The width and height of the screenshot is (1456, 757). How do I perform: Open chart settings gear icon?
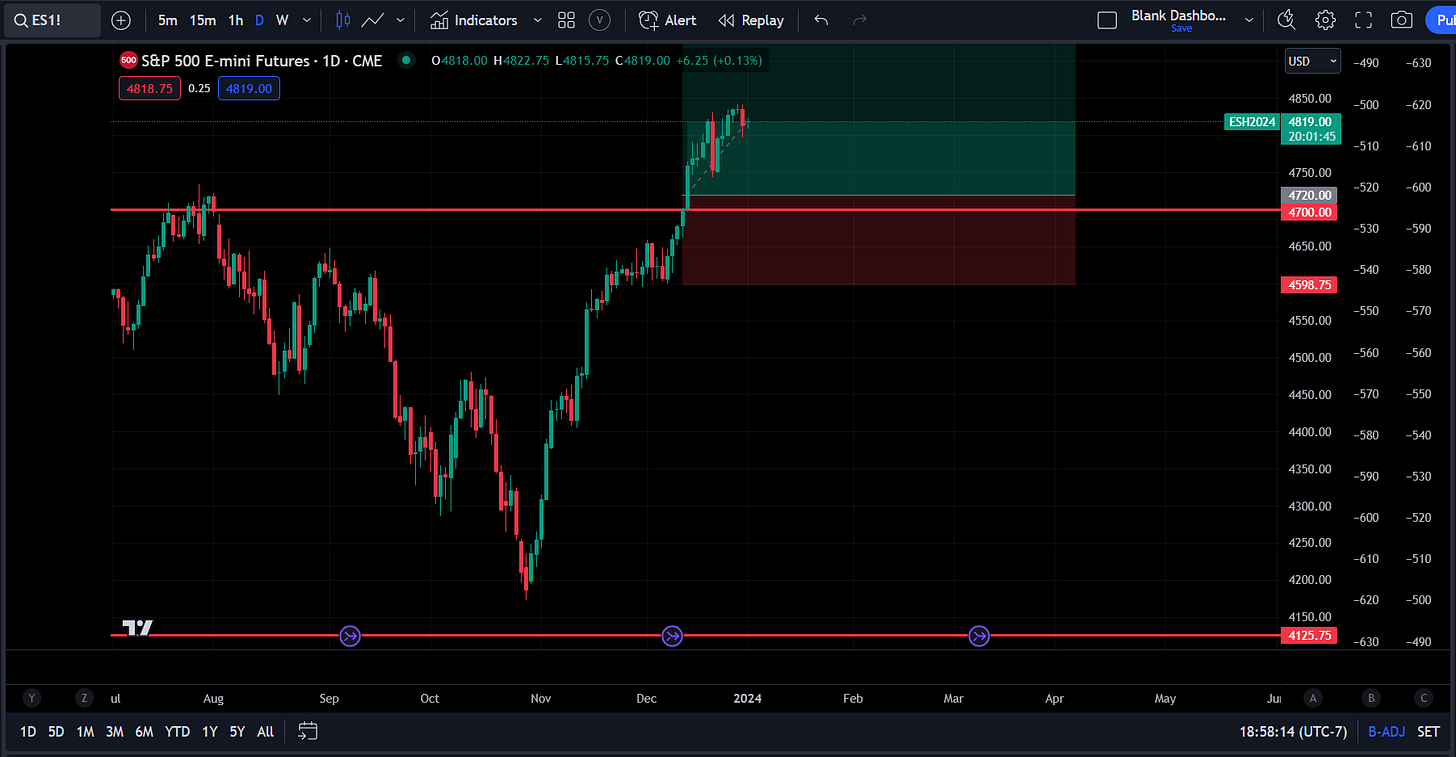(x=1325, y=20)
